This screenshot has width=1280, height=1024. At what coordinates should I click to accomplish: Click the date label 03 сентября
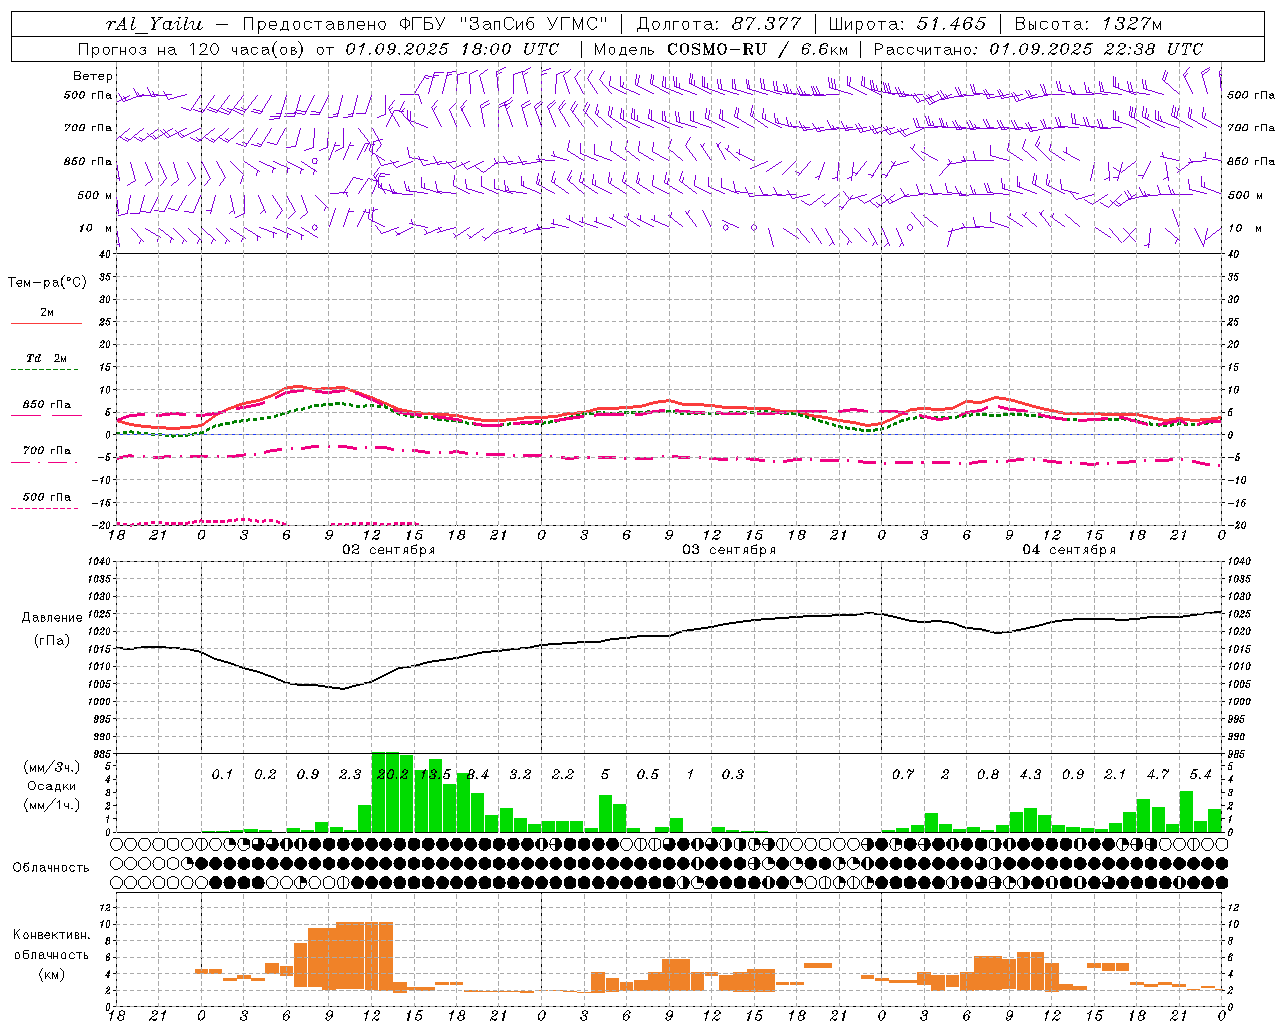pyautogui.click(x=729, y=550)
